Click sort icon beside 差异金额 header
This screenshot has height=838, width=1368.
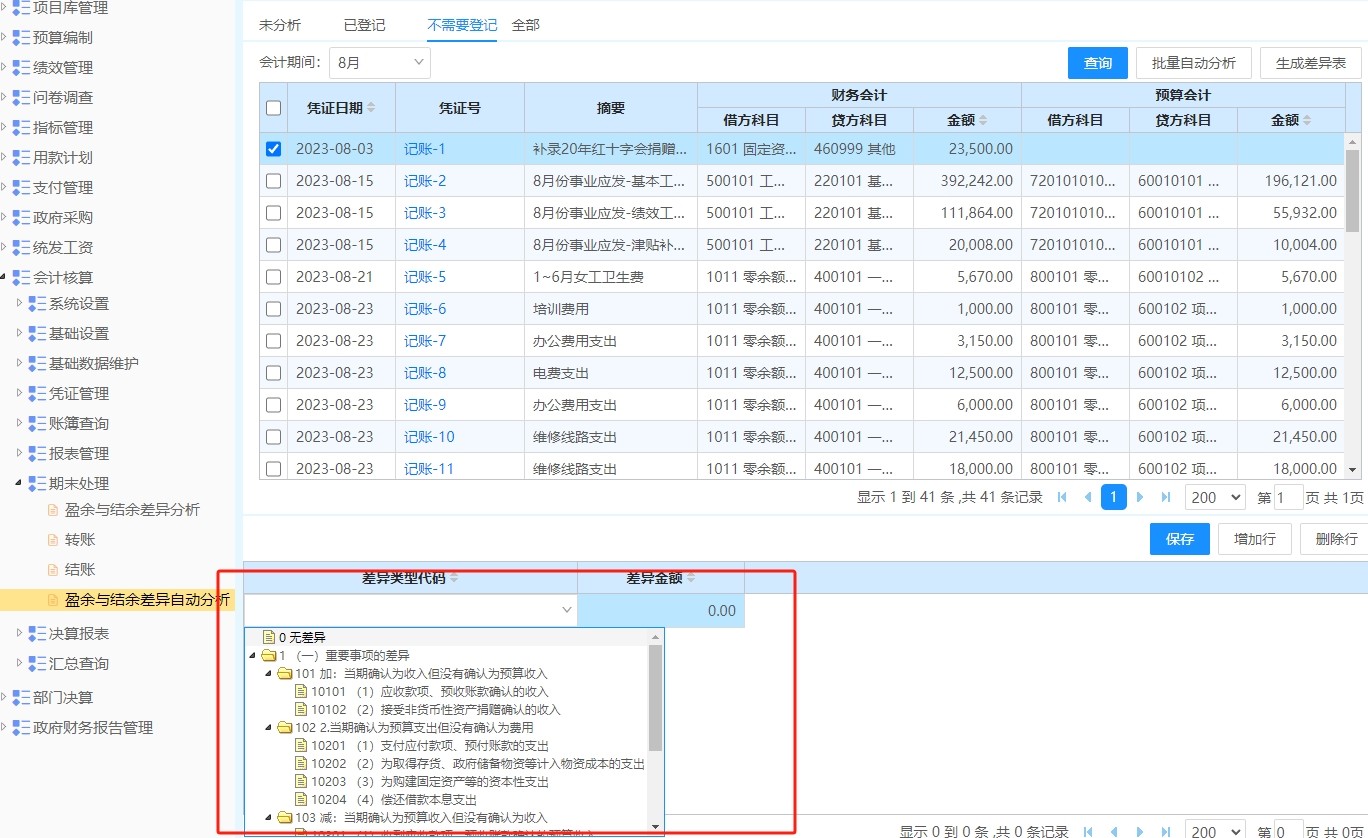click(691, 578)
